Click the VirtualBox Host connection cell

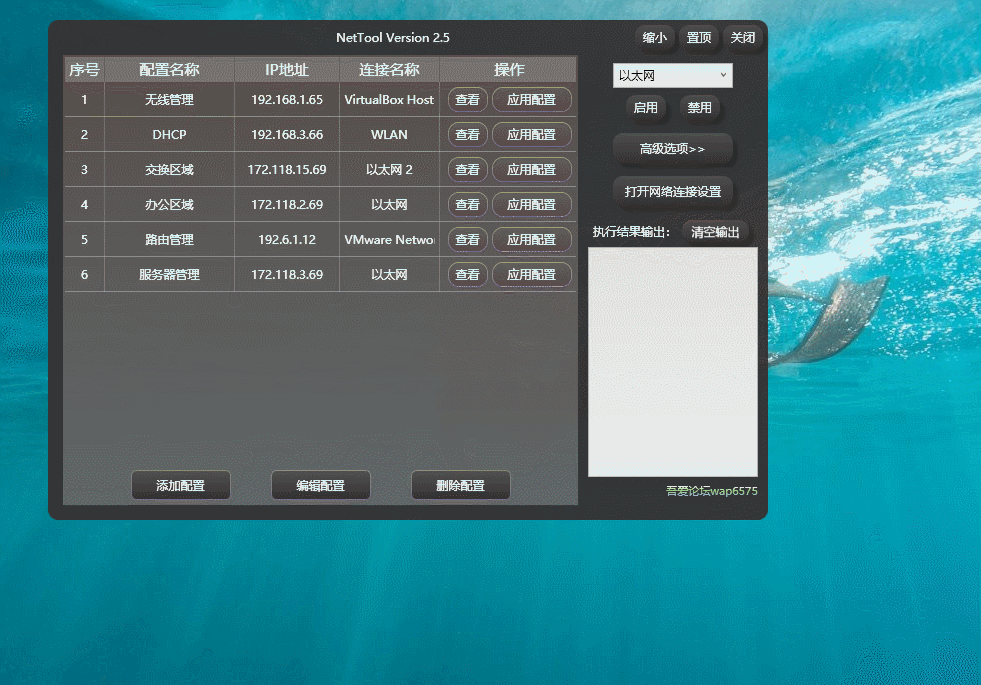389,99
